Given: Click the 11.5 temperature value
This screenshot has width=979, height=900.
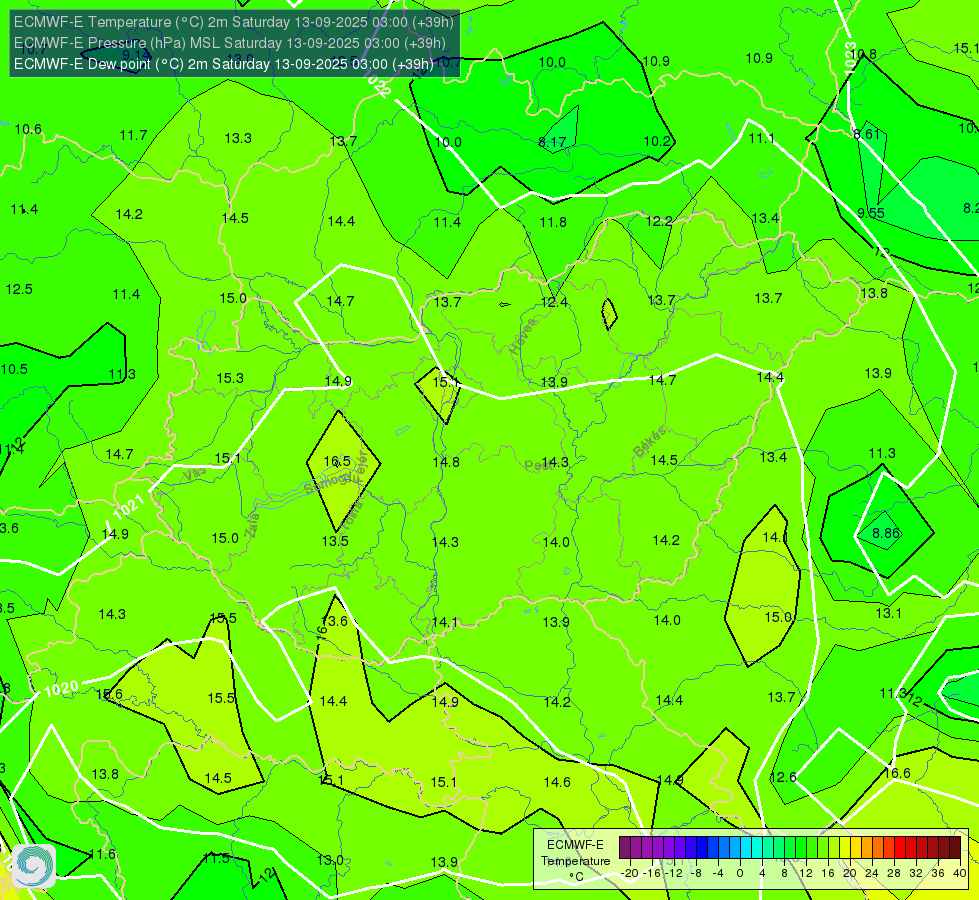Looking at the screenshot, I should tap(216, 858).
